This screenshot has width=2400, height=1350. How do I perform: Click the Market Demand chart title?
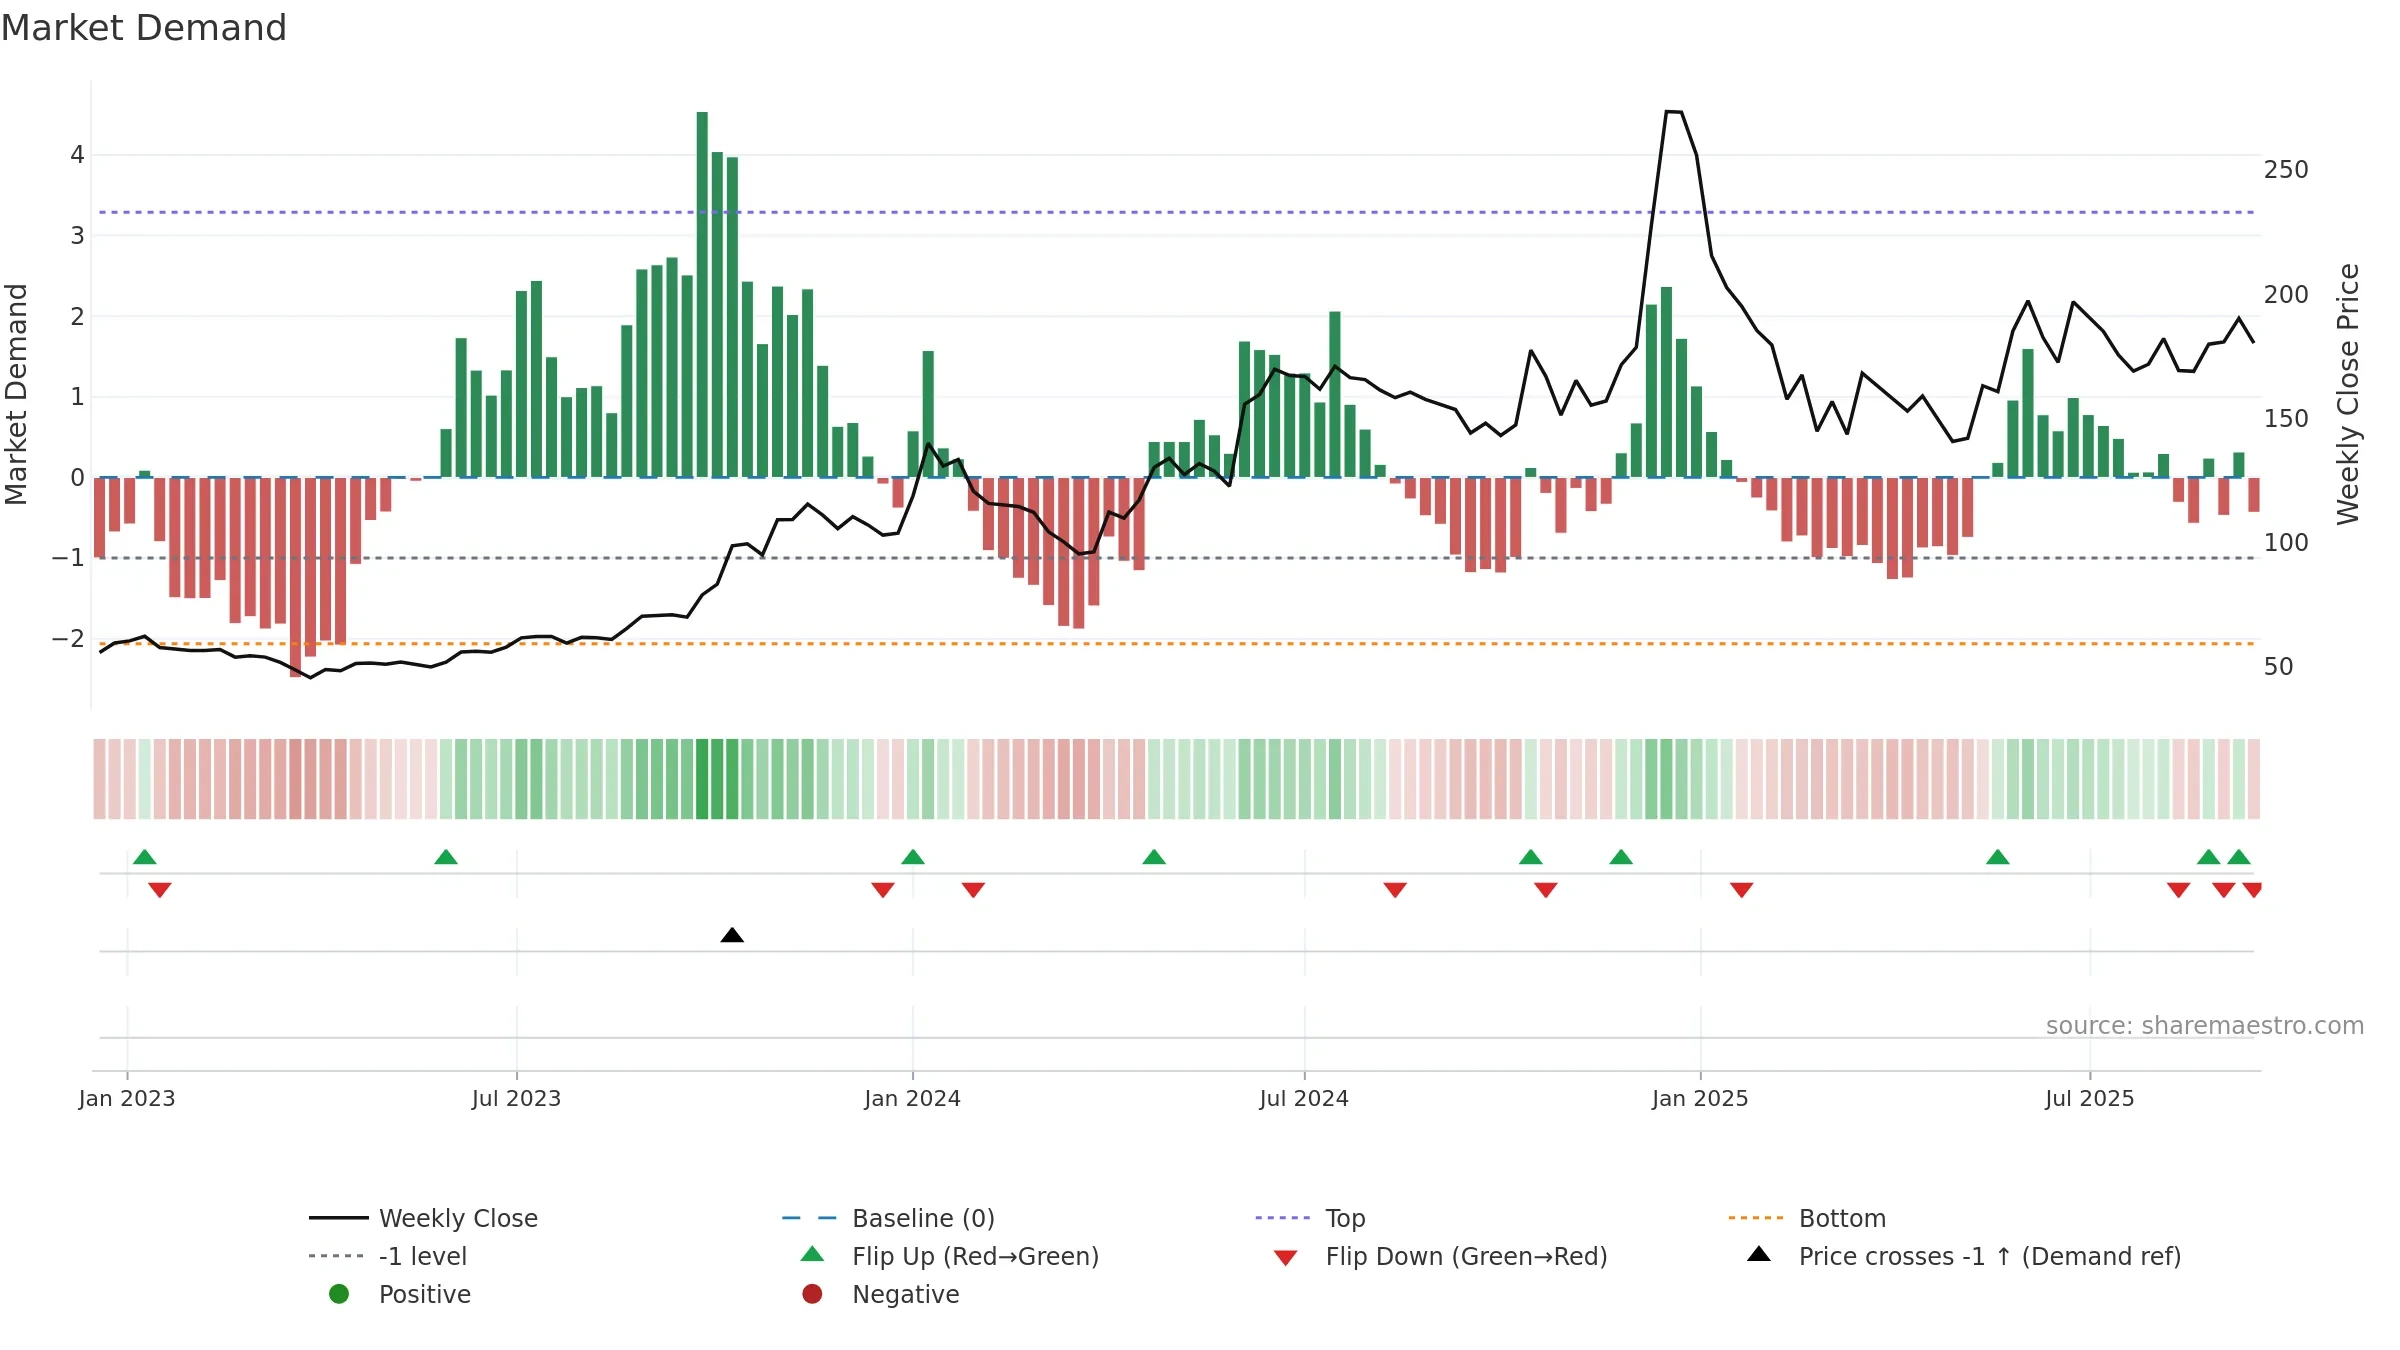144,28
